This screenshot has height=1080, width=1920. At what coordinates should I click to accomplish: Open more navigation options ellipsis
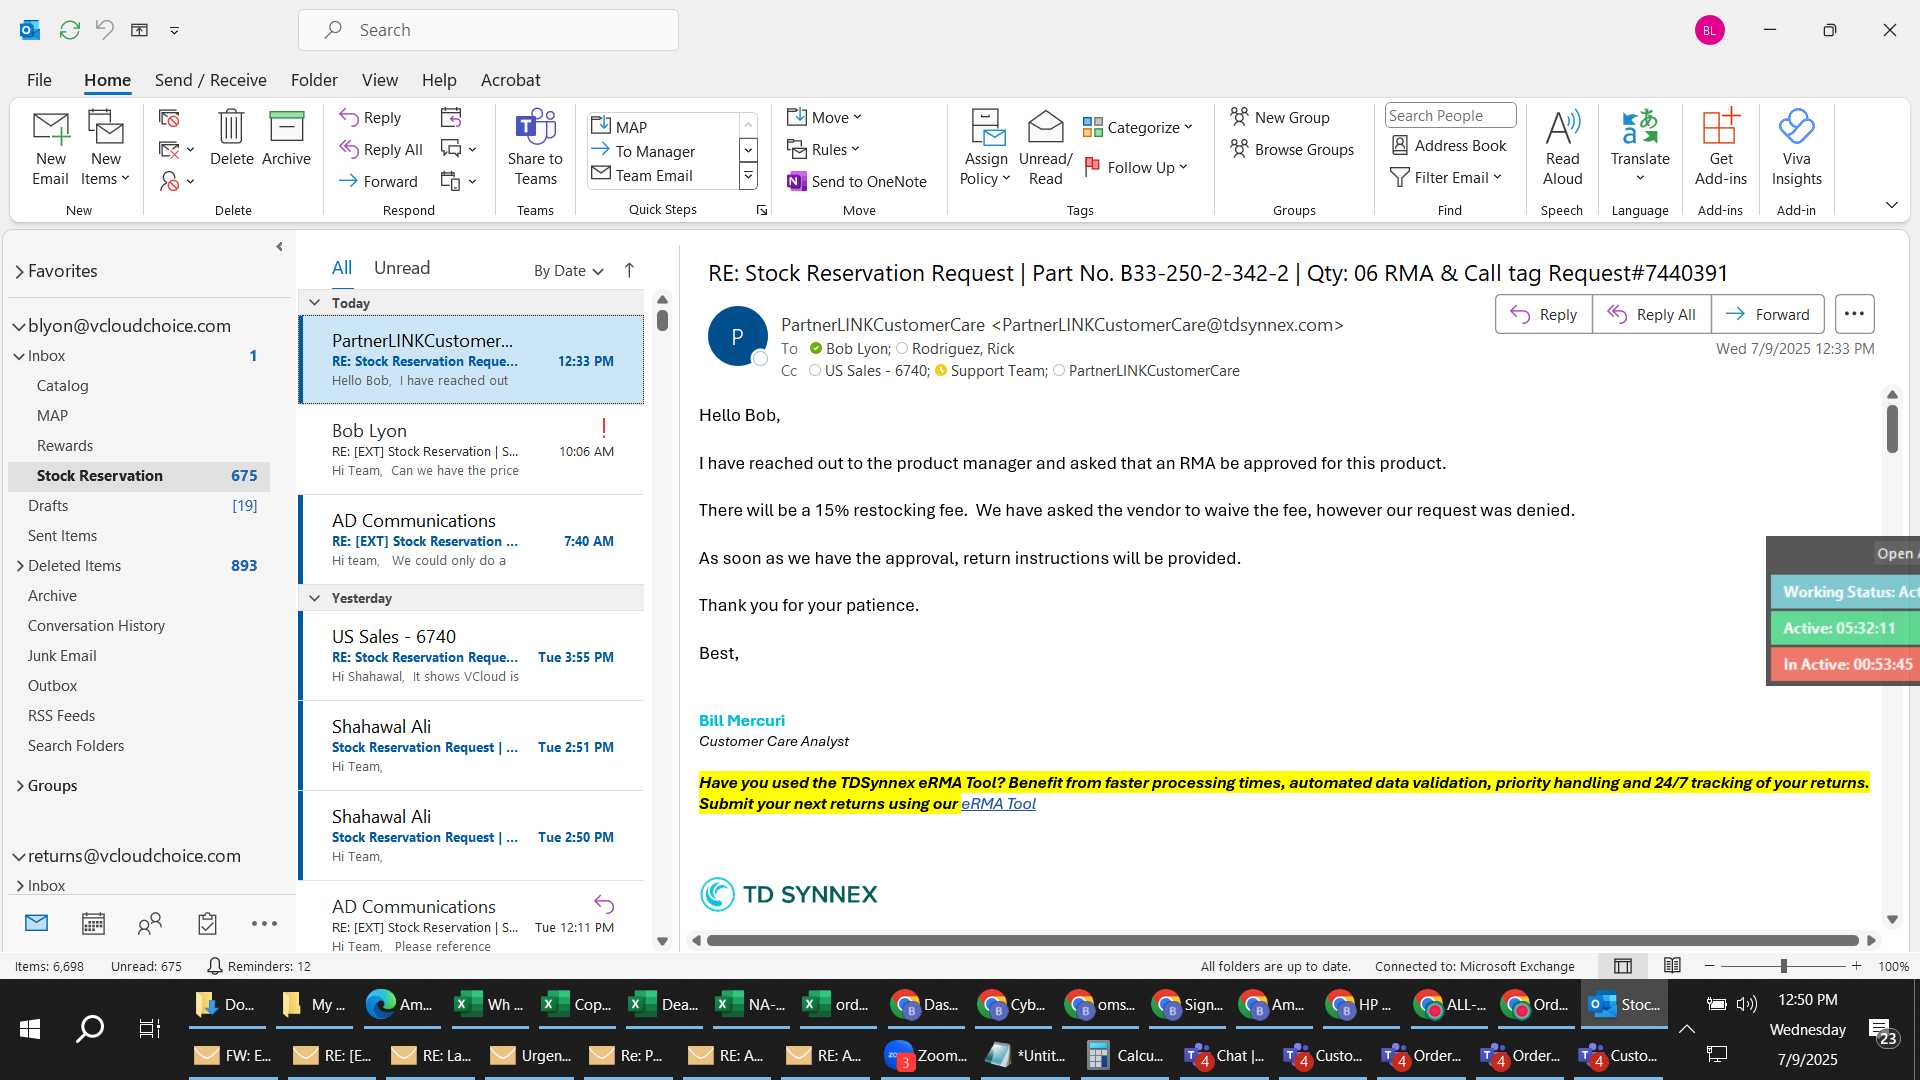264,923
